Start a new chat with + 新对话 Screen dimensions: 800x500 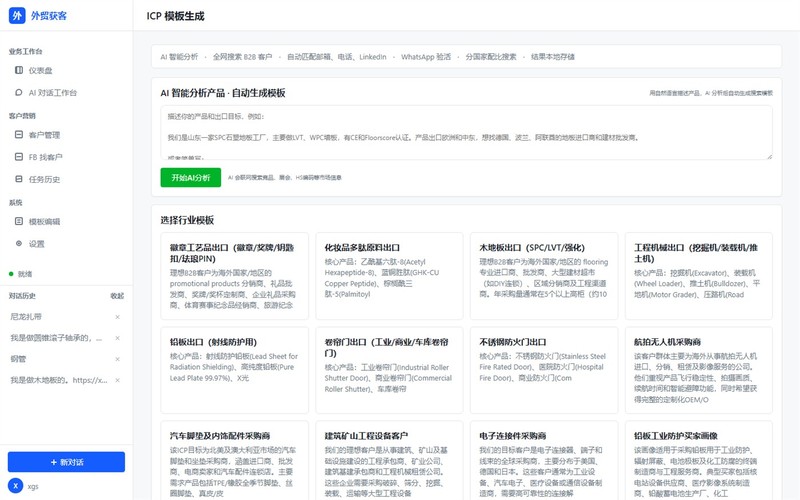(66, 462)
